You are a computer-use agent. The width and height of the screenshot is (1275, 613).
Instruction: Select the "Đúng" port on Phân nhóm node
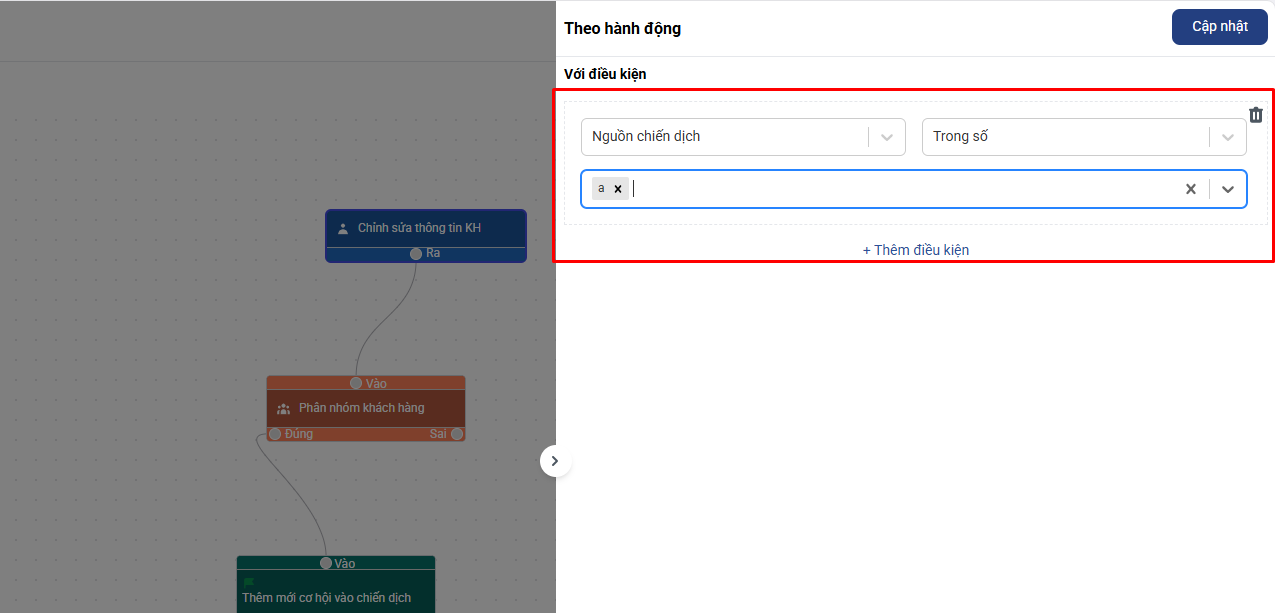(x=275, y=434)
